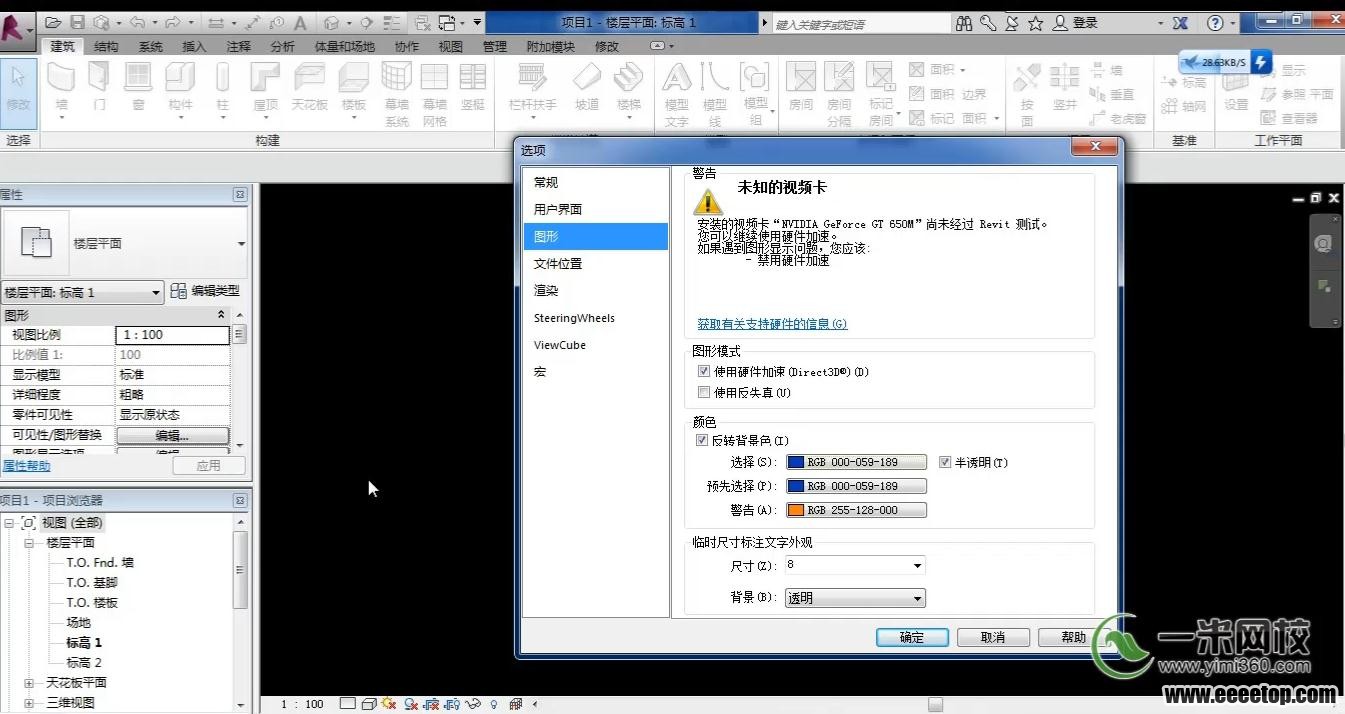Click the favorites star icon in title bar
This screenshot has width=1345, height=714.
1036,22
